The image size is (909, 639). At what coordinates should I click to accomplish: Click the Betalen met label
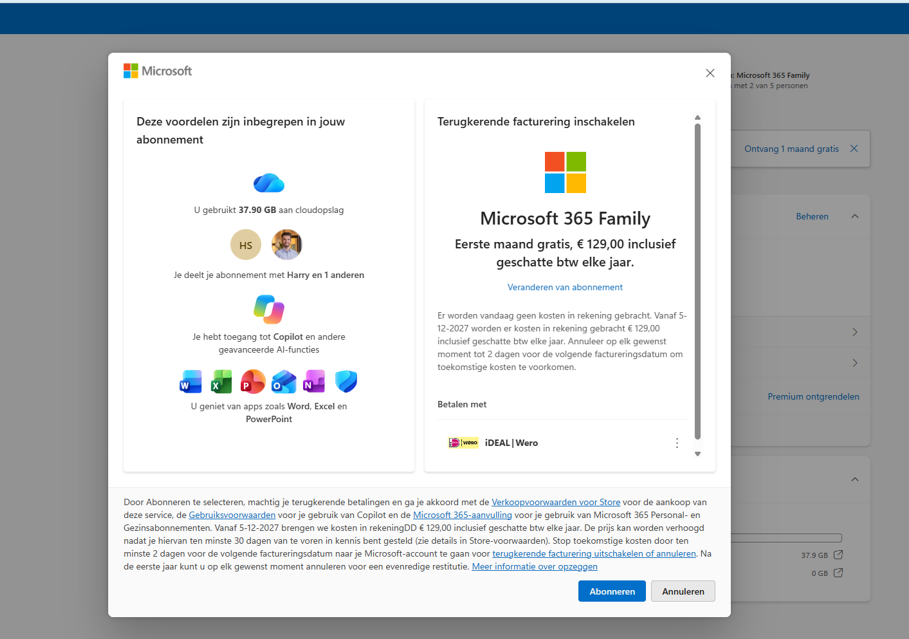click(462, 405)
